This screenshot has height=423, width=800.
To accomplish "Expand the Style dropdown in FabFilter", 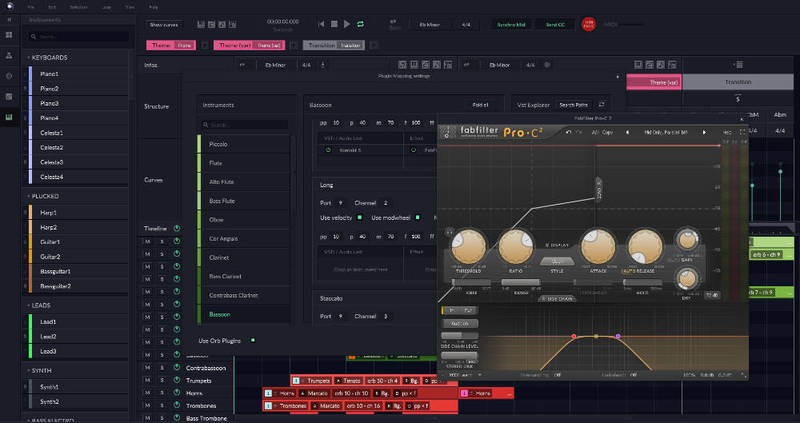I will click(552, 261).
